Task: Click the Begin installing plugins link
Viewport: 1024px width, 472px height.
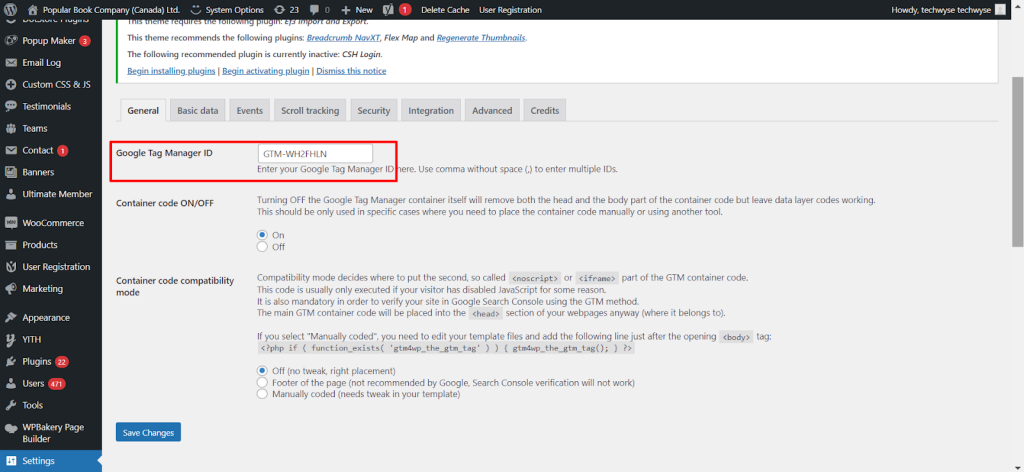Action: coord(171,71)
